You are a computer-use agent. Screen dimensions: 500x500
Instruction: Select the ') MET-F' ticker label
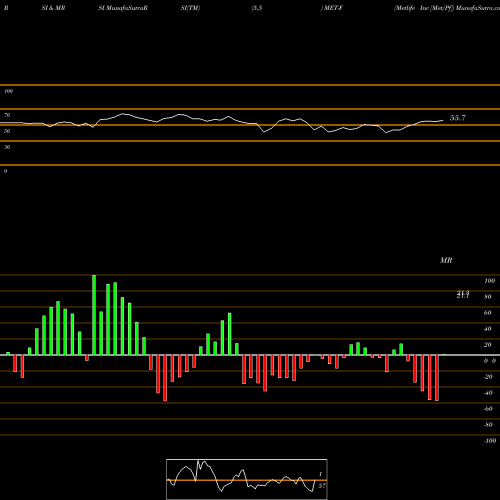click(x=331, y=8)
